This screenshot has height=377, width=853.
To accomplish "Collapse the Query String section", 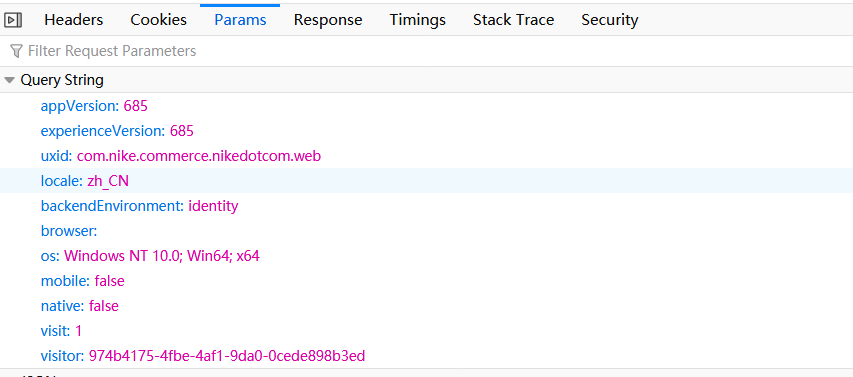I will pos(9,81).
